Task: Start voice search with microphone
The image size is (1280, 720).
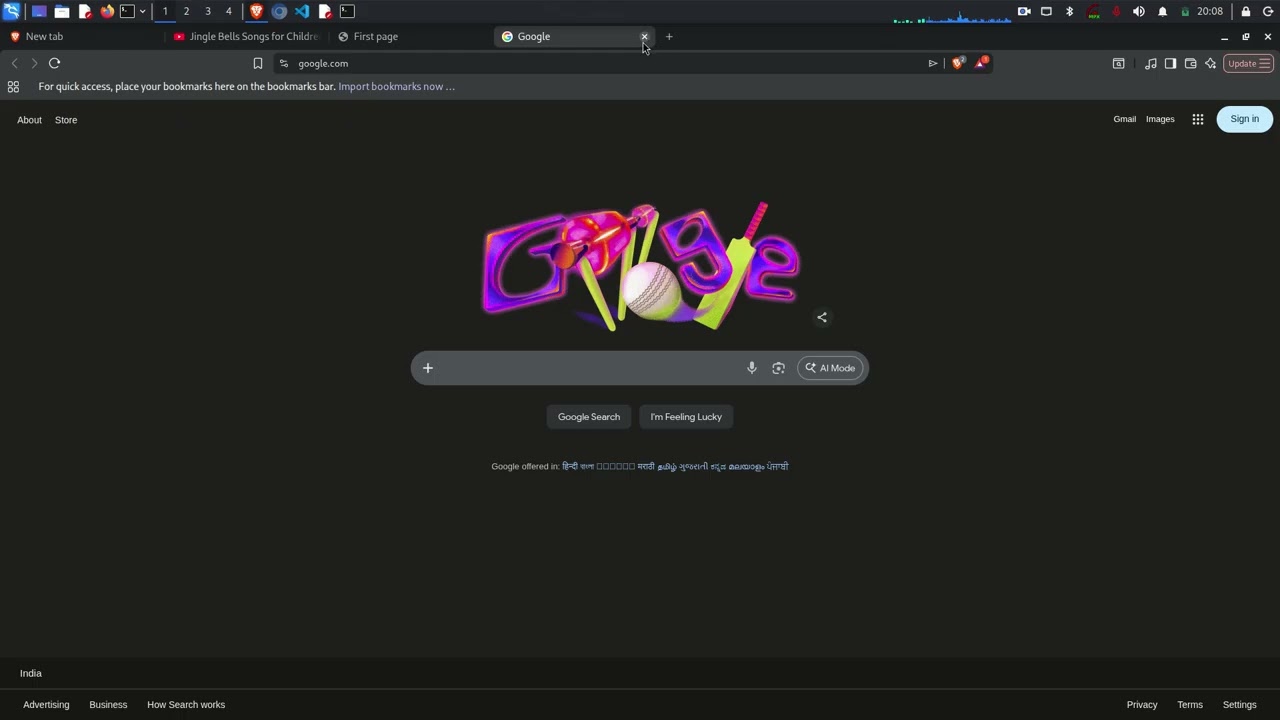Action: [752, 368]
